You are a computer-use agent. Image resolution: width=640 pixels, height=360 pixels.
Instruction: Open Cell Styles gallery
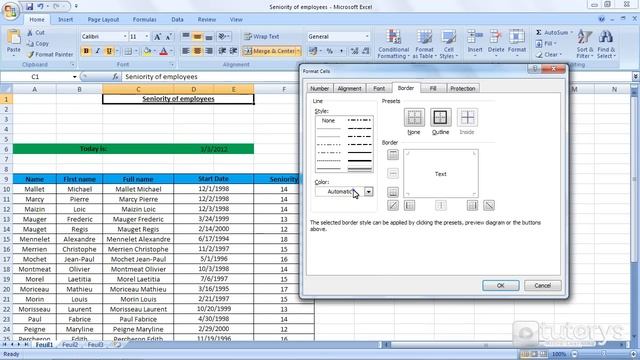point(449,44)
